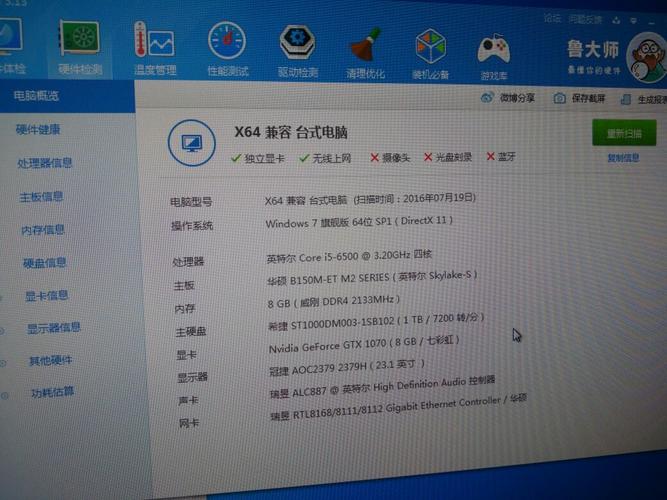This screenshot has height=500, width=667.
Task: Click the ALC887 sound card value
Action: click(x=382, y=387)
